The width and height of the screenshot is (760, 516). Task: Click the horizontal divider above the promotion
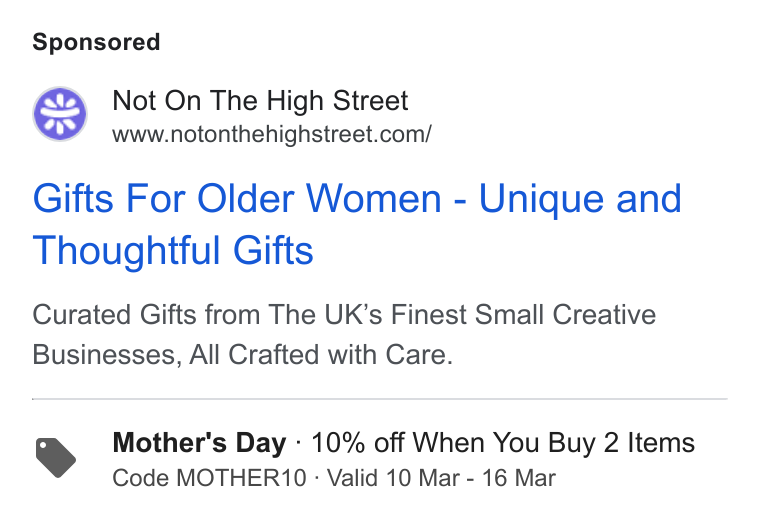pos(380,399)
